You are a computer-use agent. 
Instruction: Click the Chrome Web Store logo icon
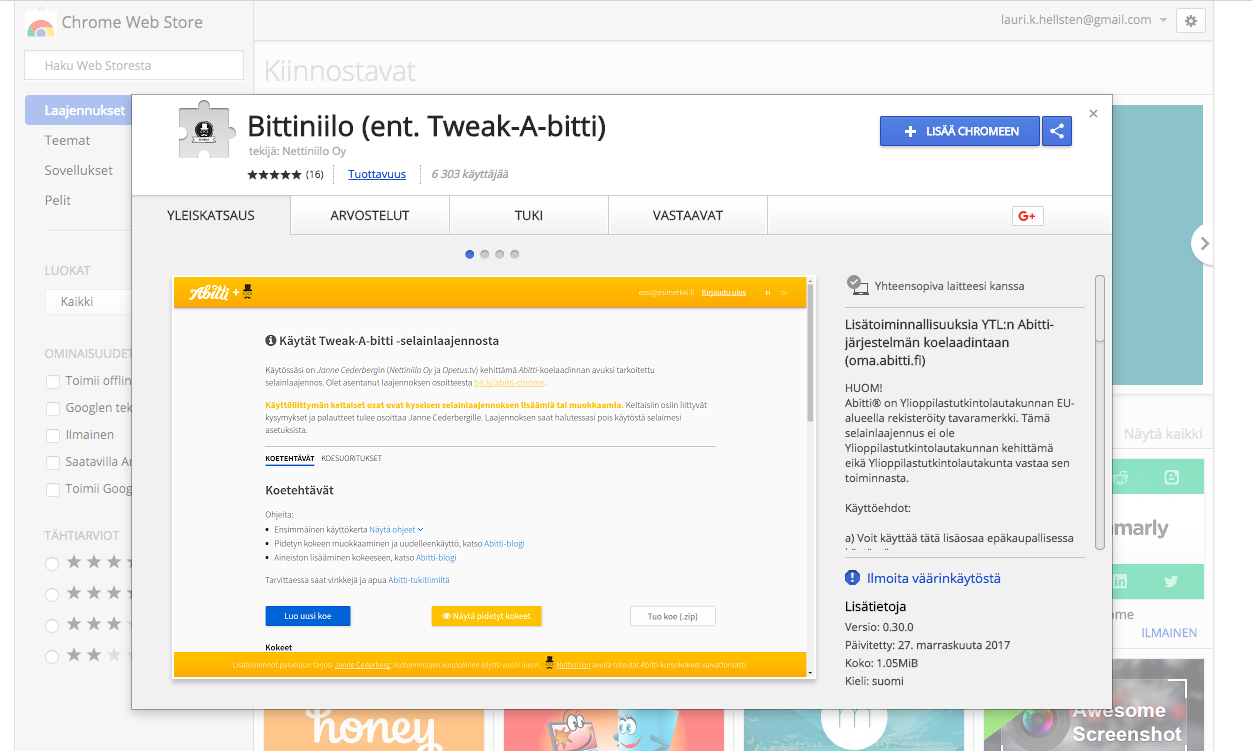(x=40, y=22)
